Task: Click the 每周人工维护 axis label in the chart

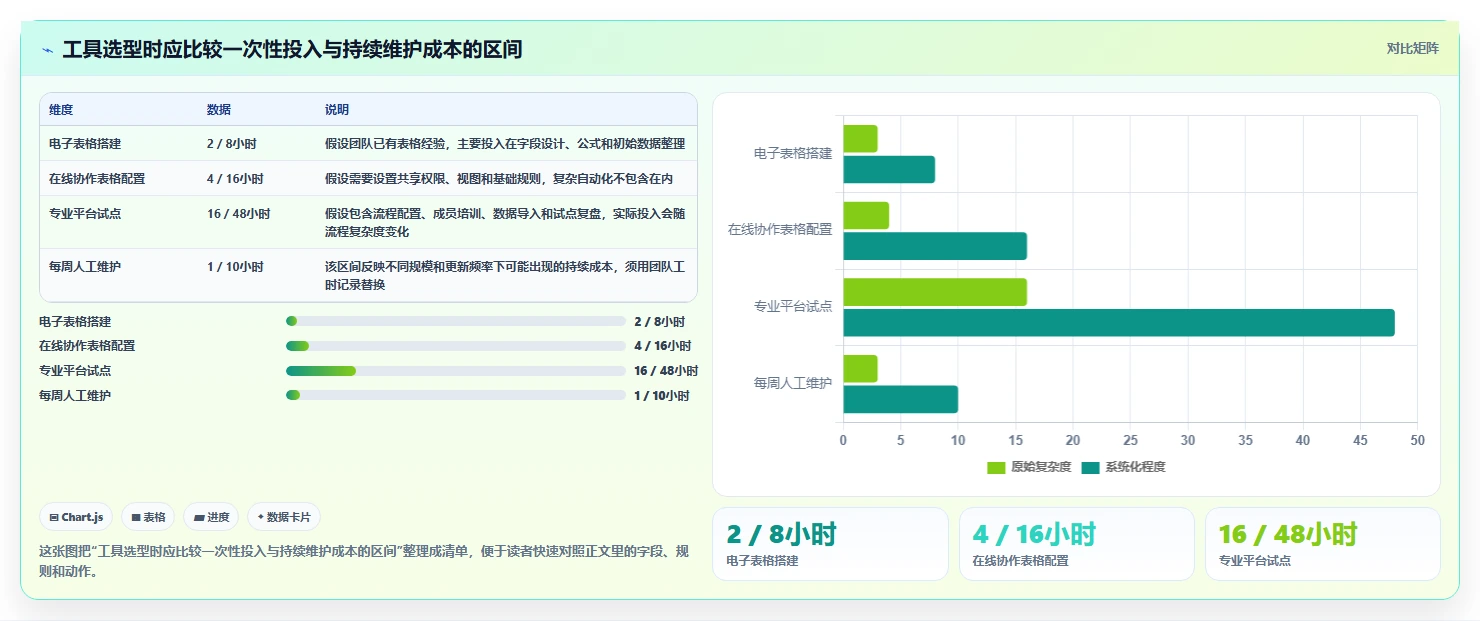Action: point(793,383)
